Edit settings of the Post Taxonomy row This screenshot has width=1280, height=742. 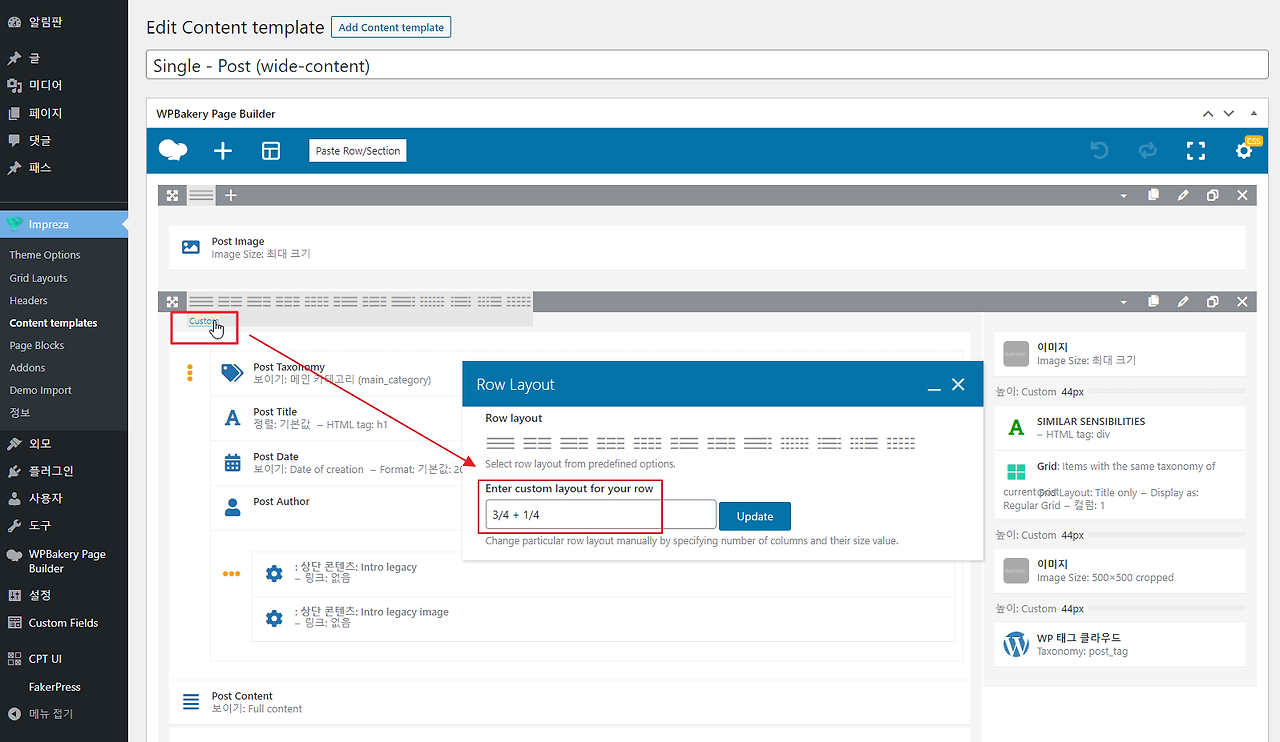(1183, 301)
